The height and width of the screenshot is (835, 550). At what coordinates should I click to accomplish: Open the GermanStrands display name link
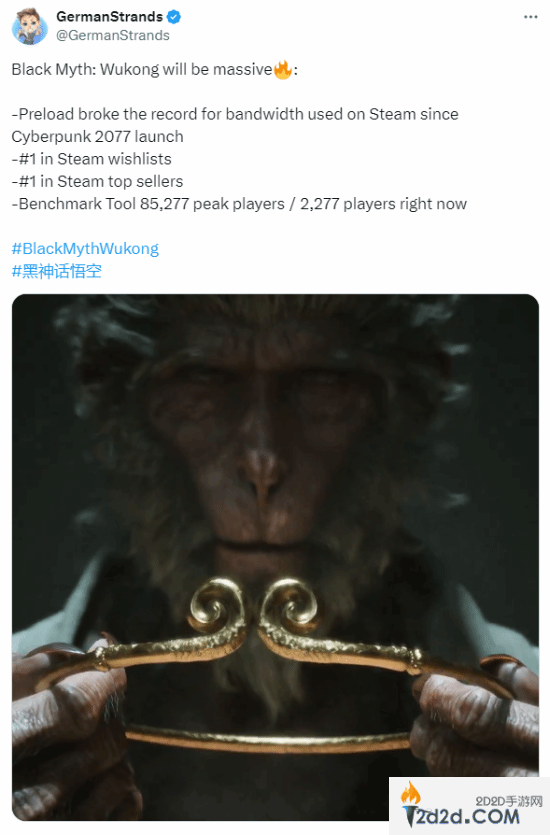(110, 17)
